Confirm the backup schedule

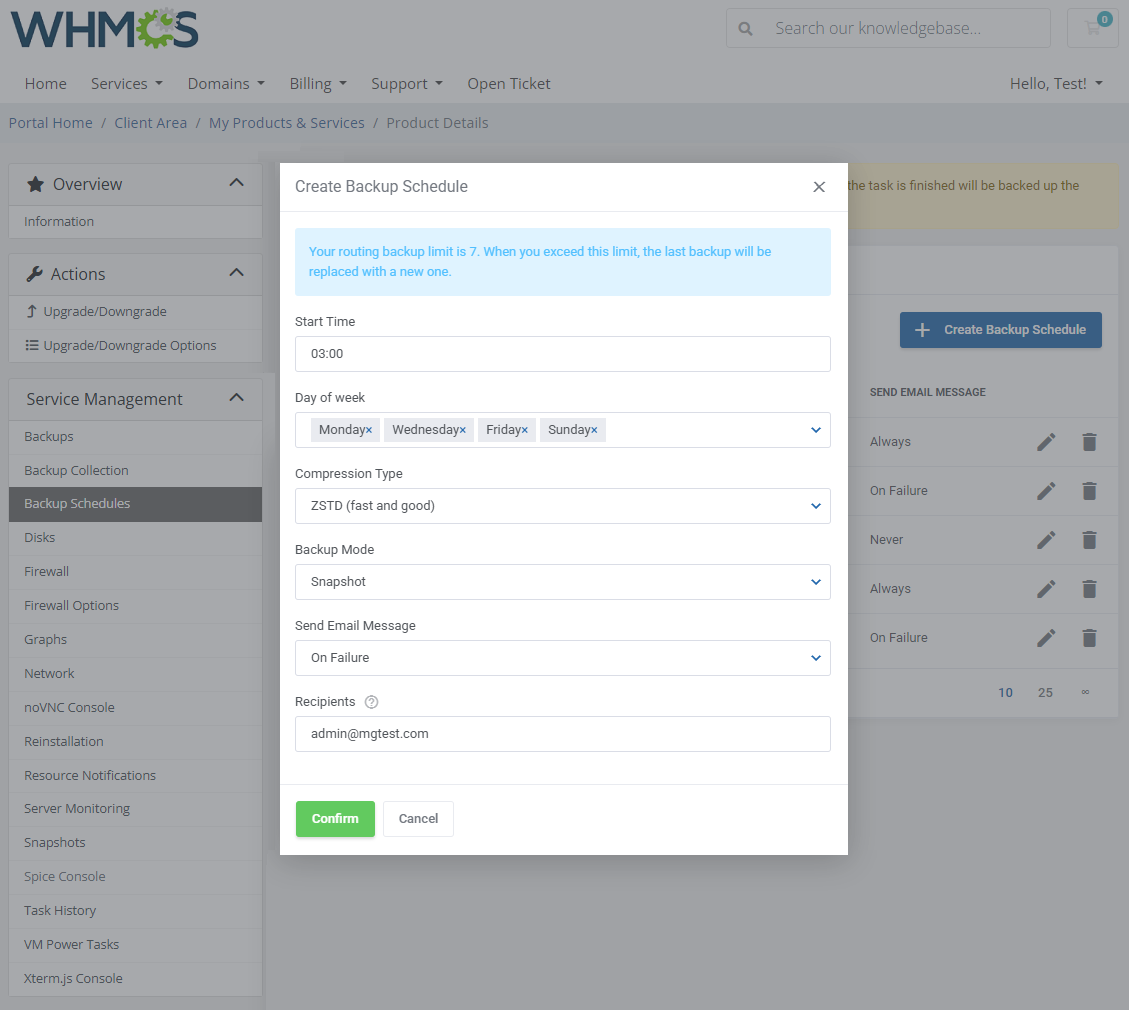336,819
